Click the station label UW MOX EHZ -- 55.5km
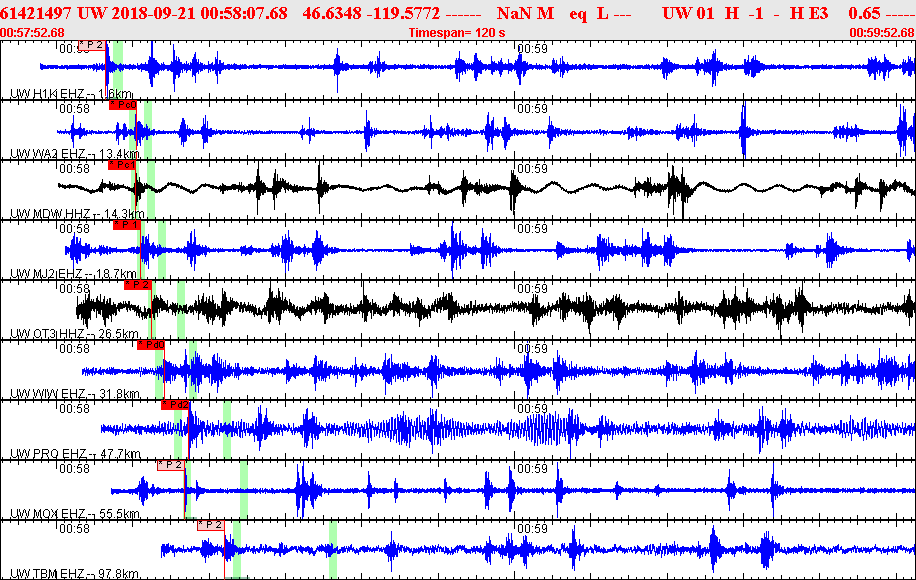916x580 pixels. 75,513
